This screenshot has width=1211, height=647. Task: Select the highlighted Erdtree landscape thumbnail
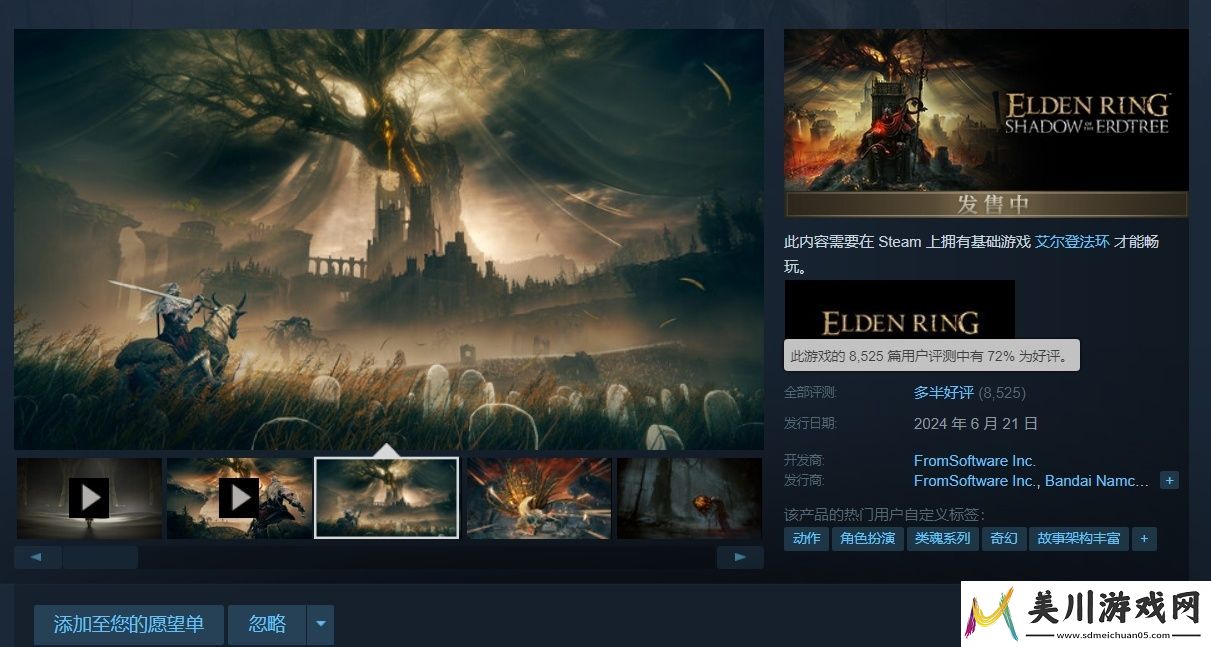386,498
